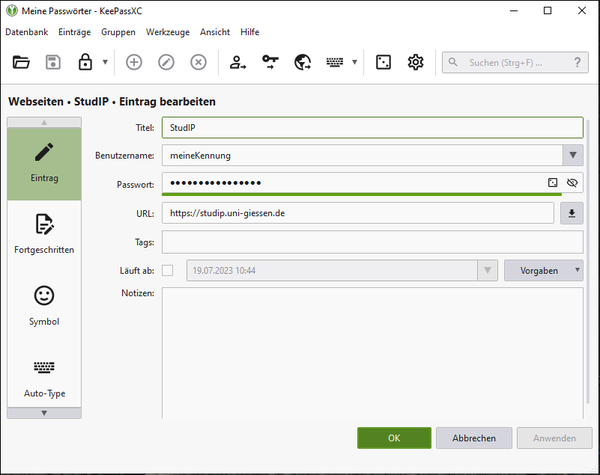Perform Auto-Type with keyboard toolbar icon
The image size is (600, 475).
[335, 62]
